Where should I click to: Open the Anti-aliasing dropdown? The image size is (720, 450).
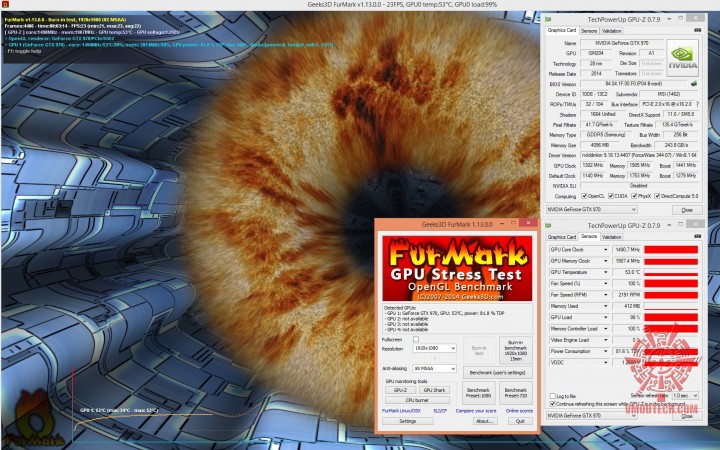[x=434, y=369]
